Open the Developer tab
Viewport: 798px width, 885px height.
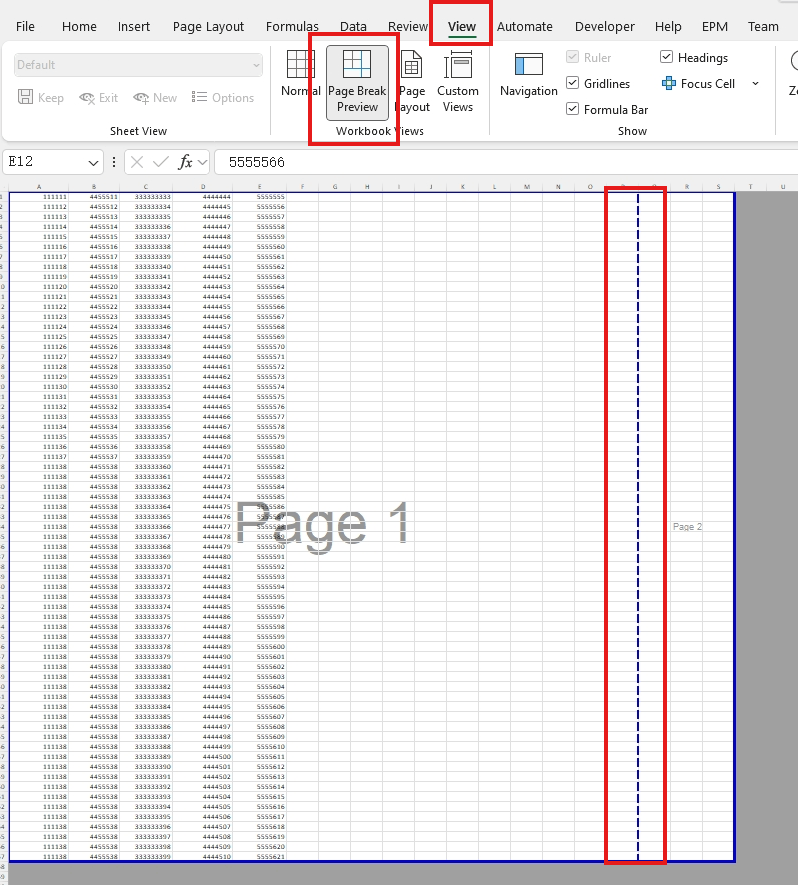pos(604,27)
